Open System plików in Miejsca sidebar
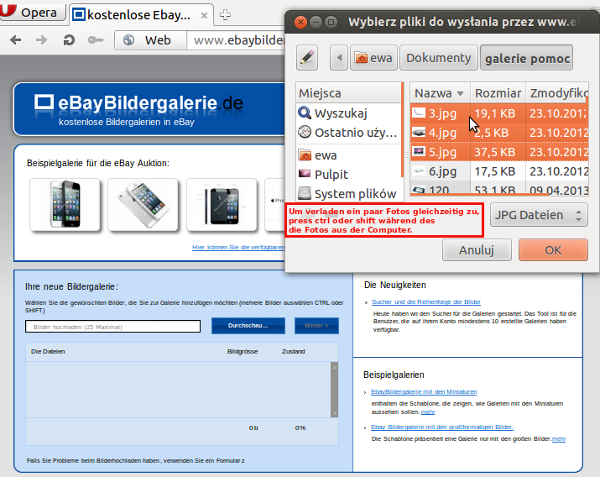Image resolution: width=600 pixels, height=477 pixels. pyautogui.click(x=348, y=194)
